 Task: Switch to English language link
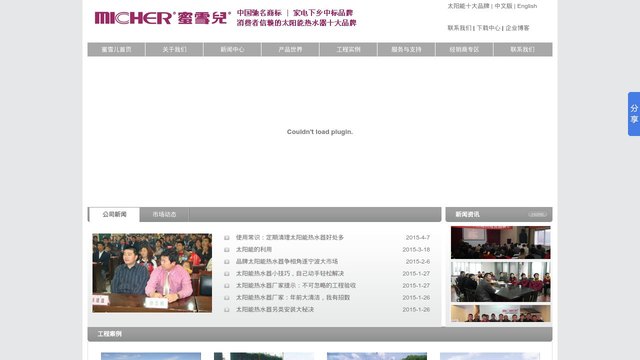click(527, 6)
